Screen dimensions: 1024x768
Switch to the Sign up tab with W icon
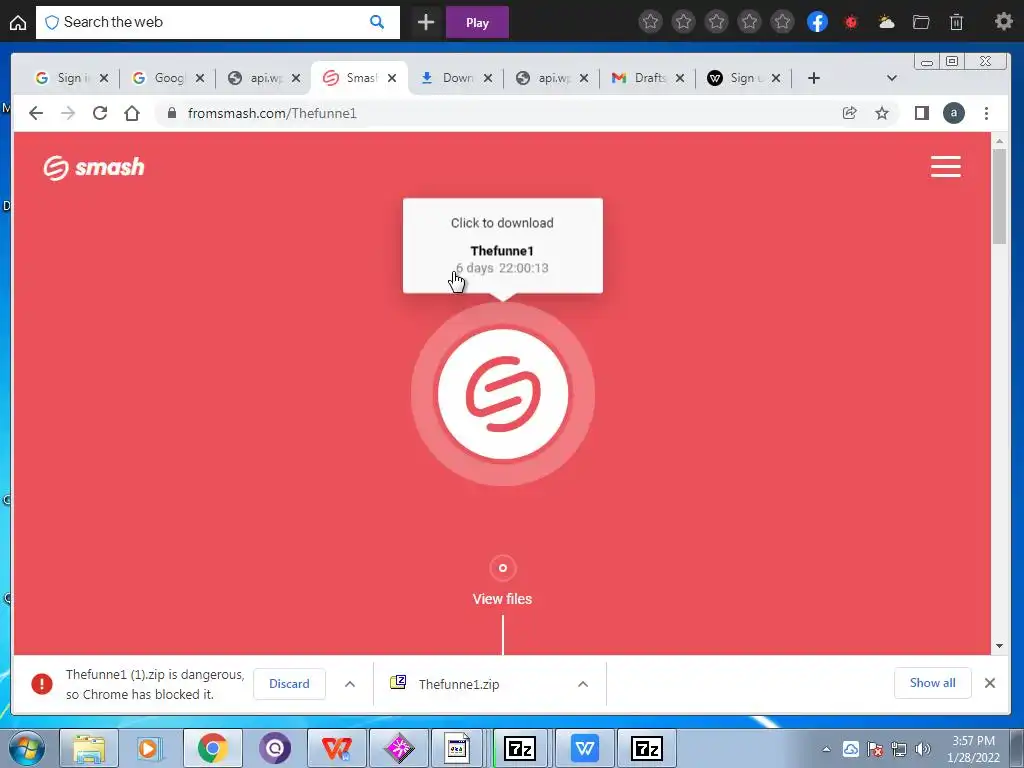pos(737,78)
